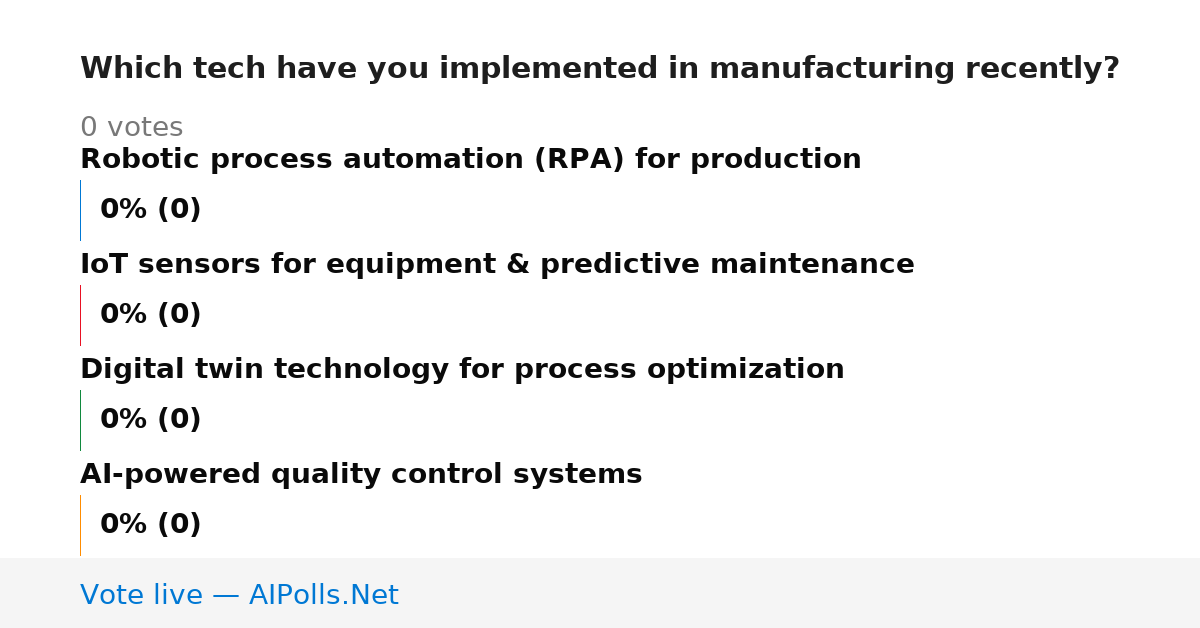Click the 0 votes counter

pyautogui.click(x=131, y=128)
